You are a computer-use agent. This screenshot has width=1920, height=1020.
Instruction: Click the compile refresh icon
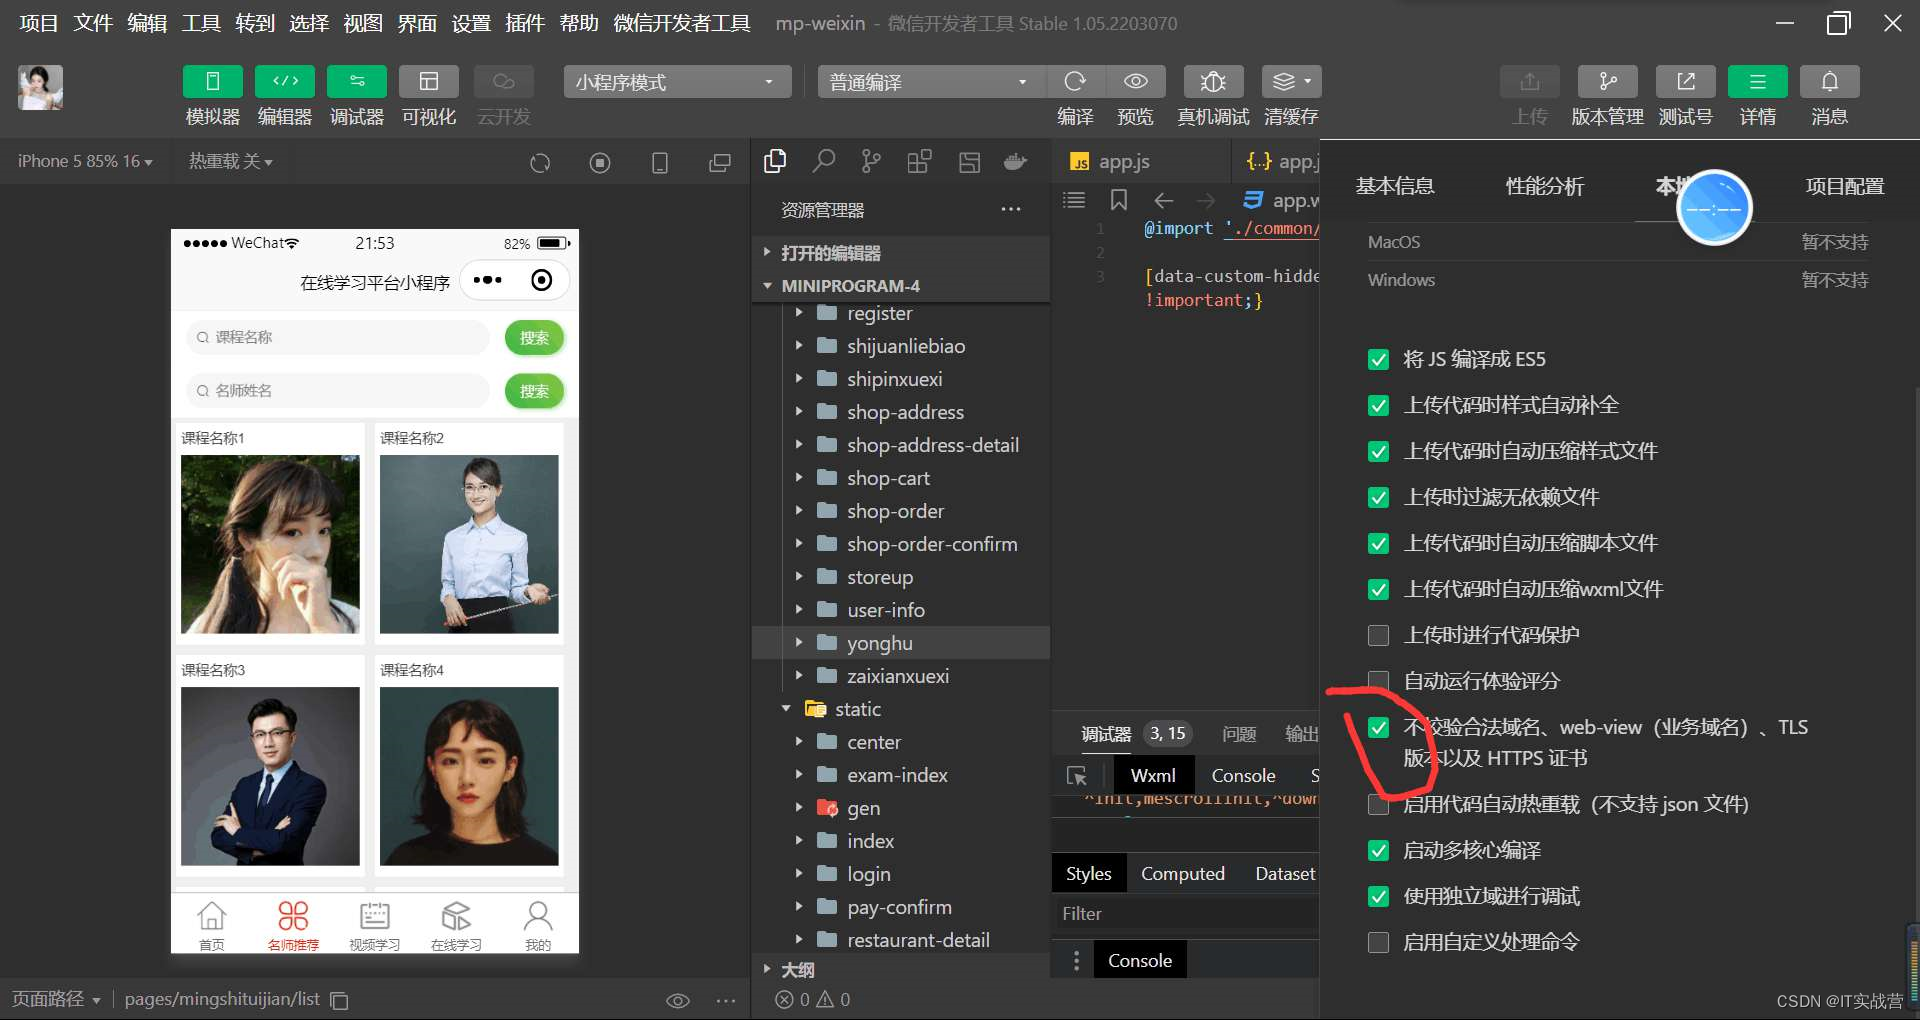click(1075, 81)
